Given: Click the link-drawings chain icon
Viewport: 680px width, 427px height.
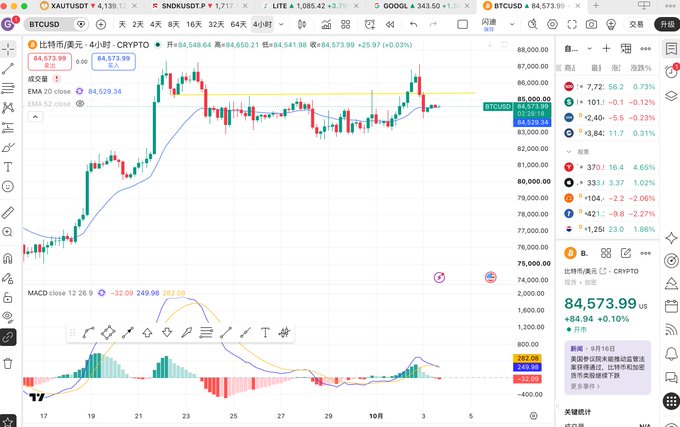Looking at the screenshot, I should pyautogui.click(x=8, y=337).
